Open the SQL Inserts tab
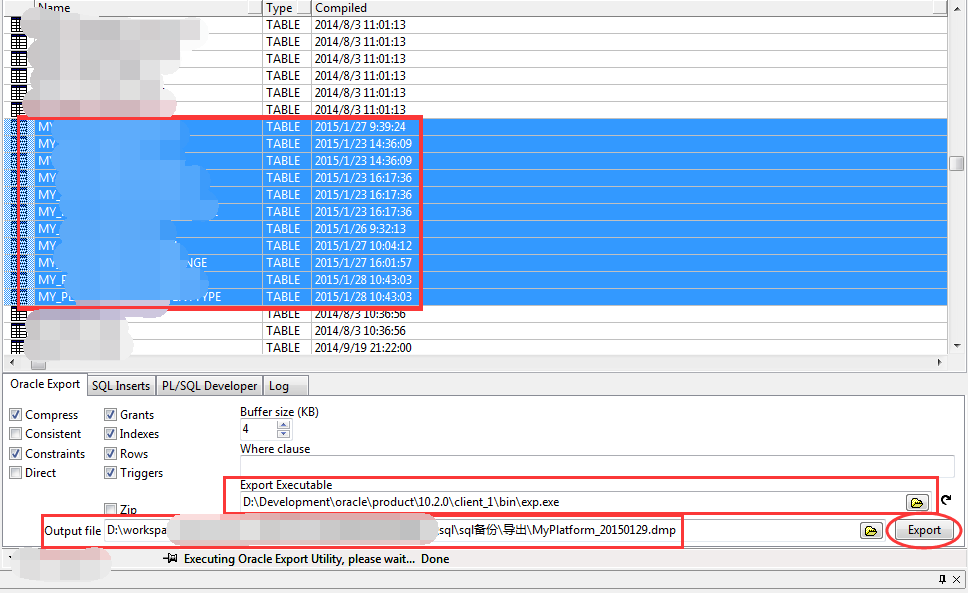This screenshot has width=968, height=593. (121, 386)
